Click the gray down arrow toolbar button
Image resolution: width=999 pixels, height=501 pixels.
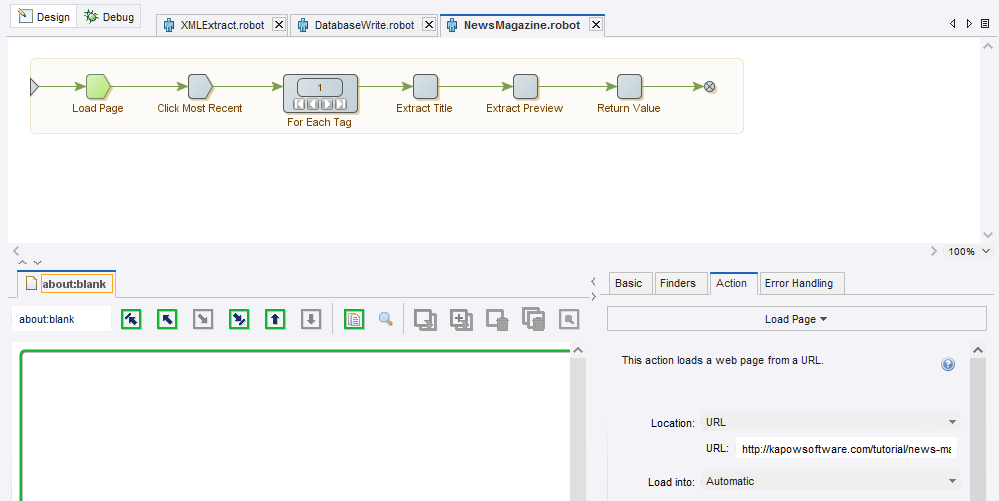[311, 320]
